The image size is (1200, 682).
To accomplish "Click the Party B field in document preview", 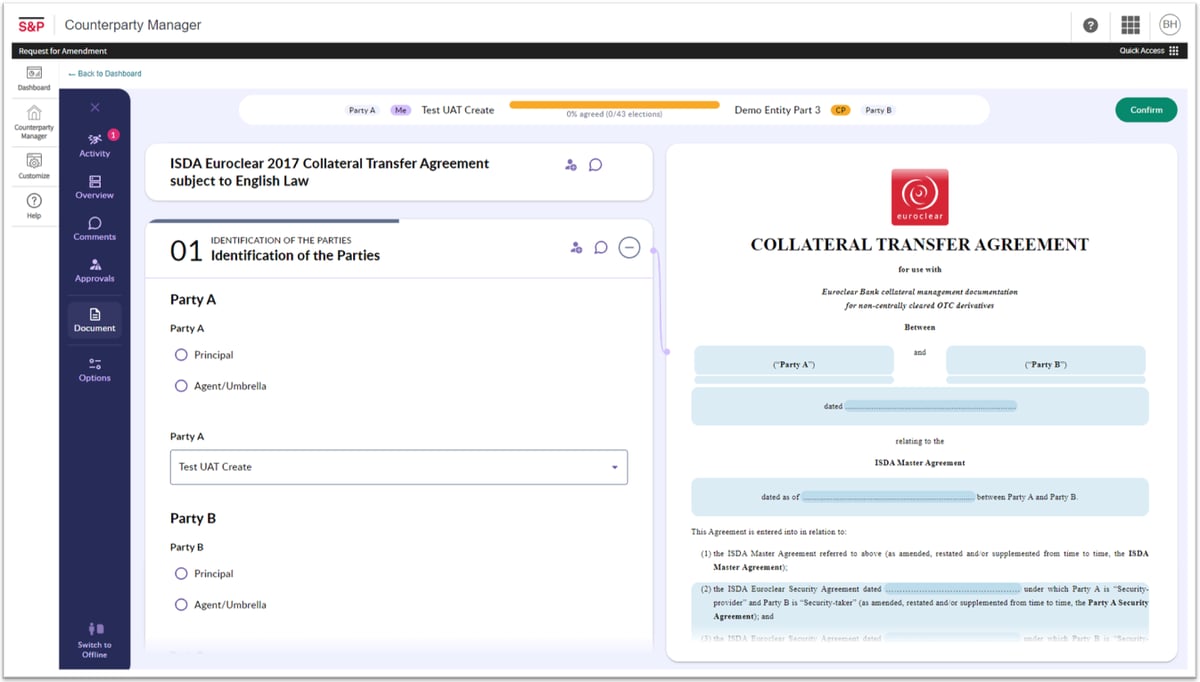I will pos(1045,360).
